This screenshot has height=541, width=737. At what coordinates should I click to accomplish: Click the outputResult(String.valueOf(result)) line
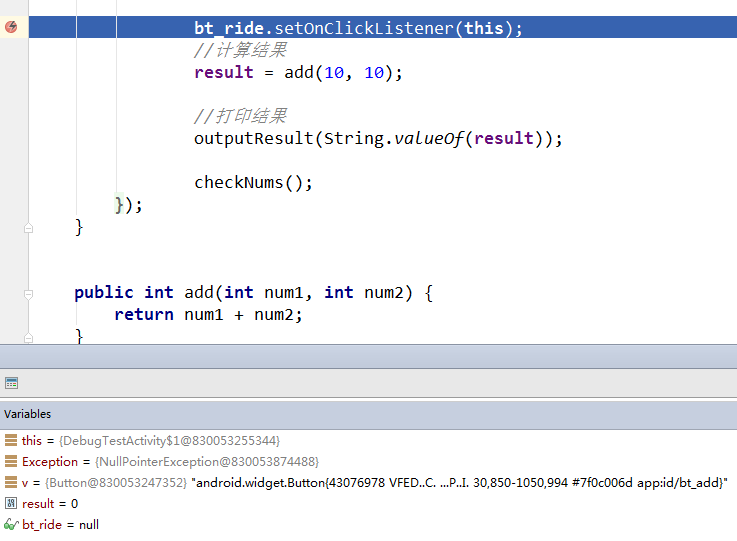tap(378, 139)
